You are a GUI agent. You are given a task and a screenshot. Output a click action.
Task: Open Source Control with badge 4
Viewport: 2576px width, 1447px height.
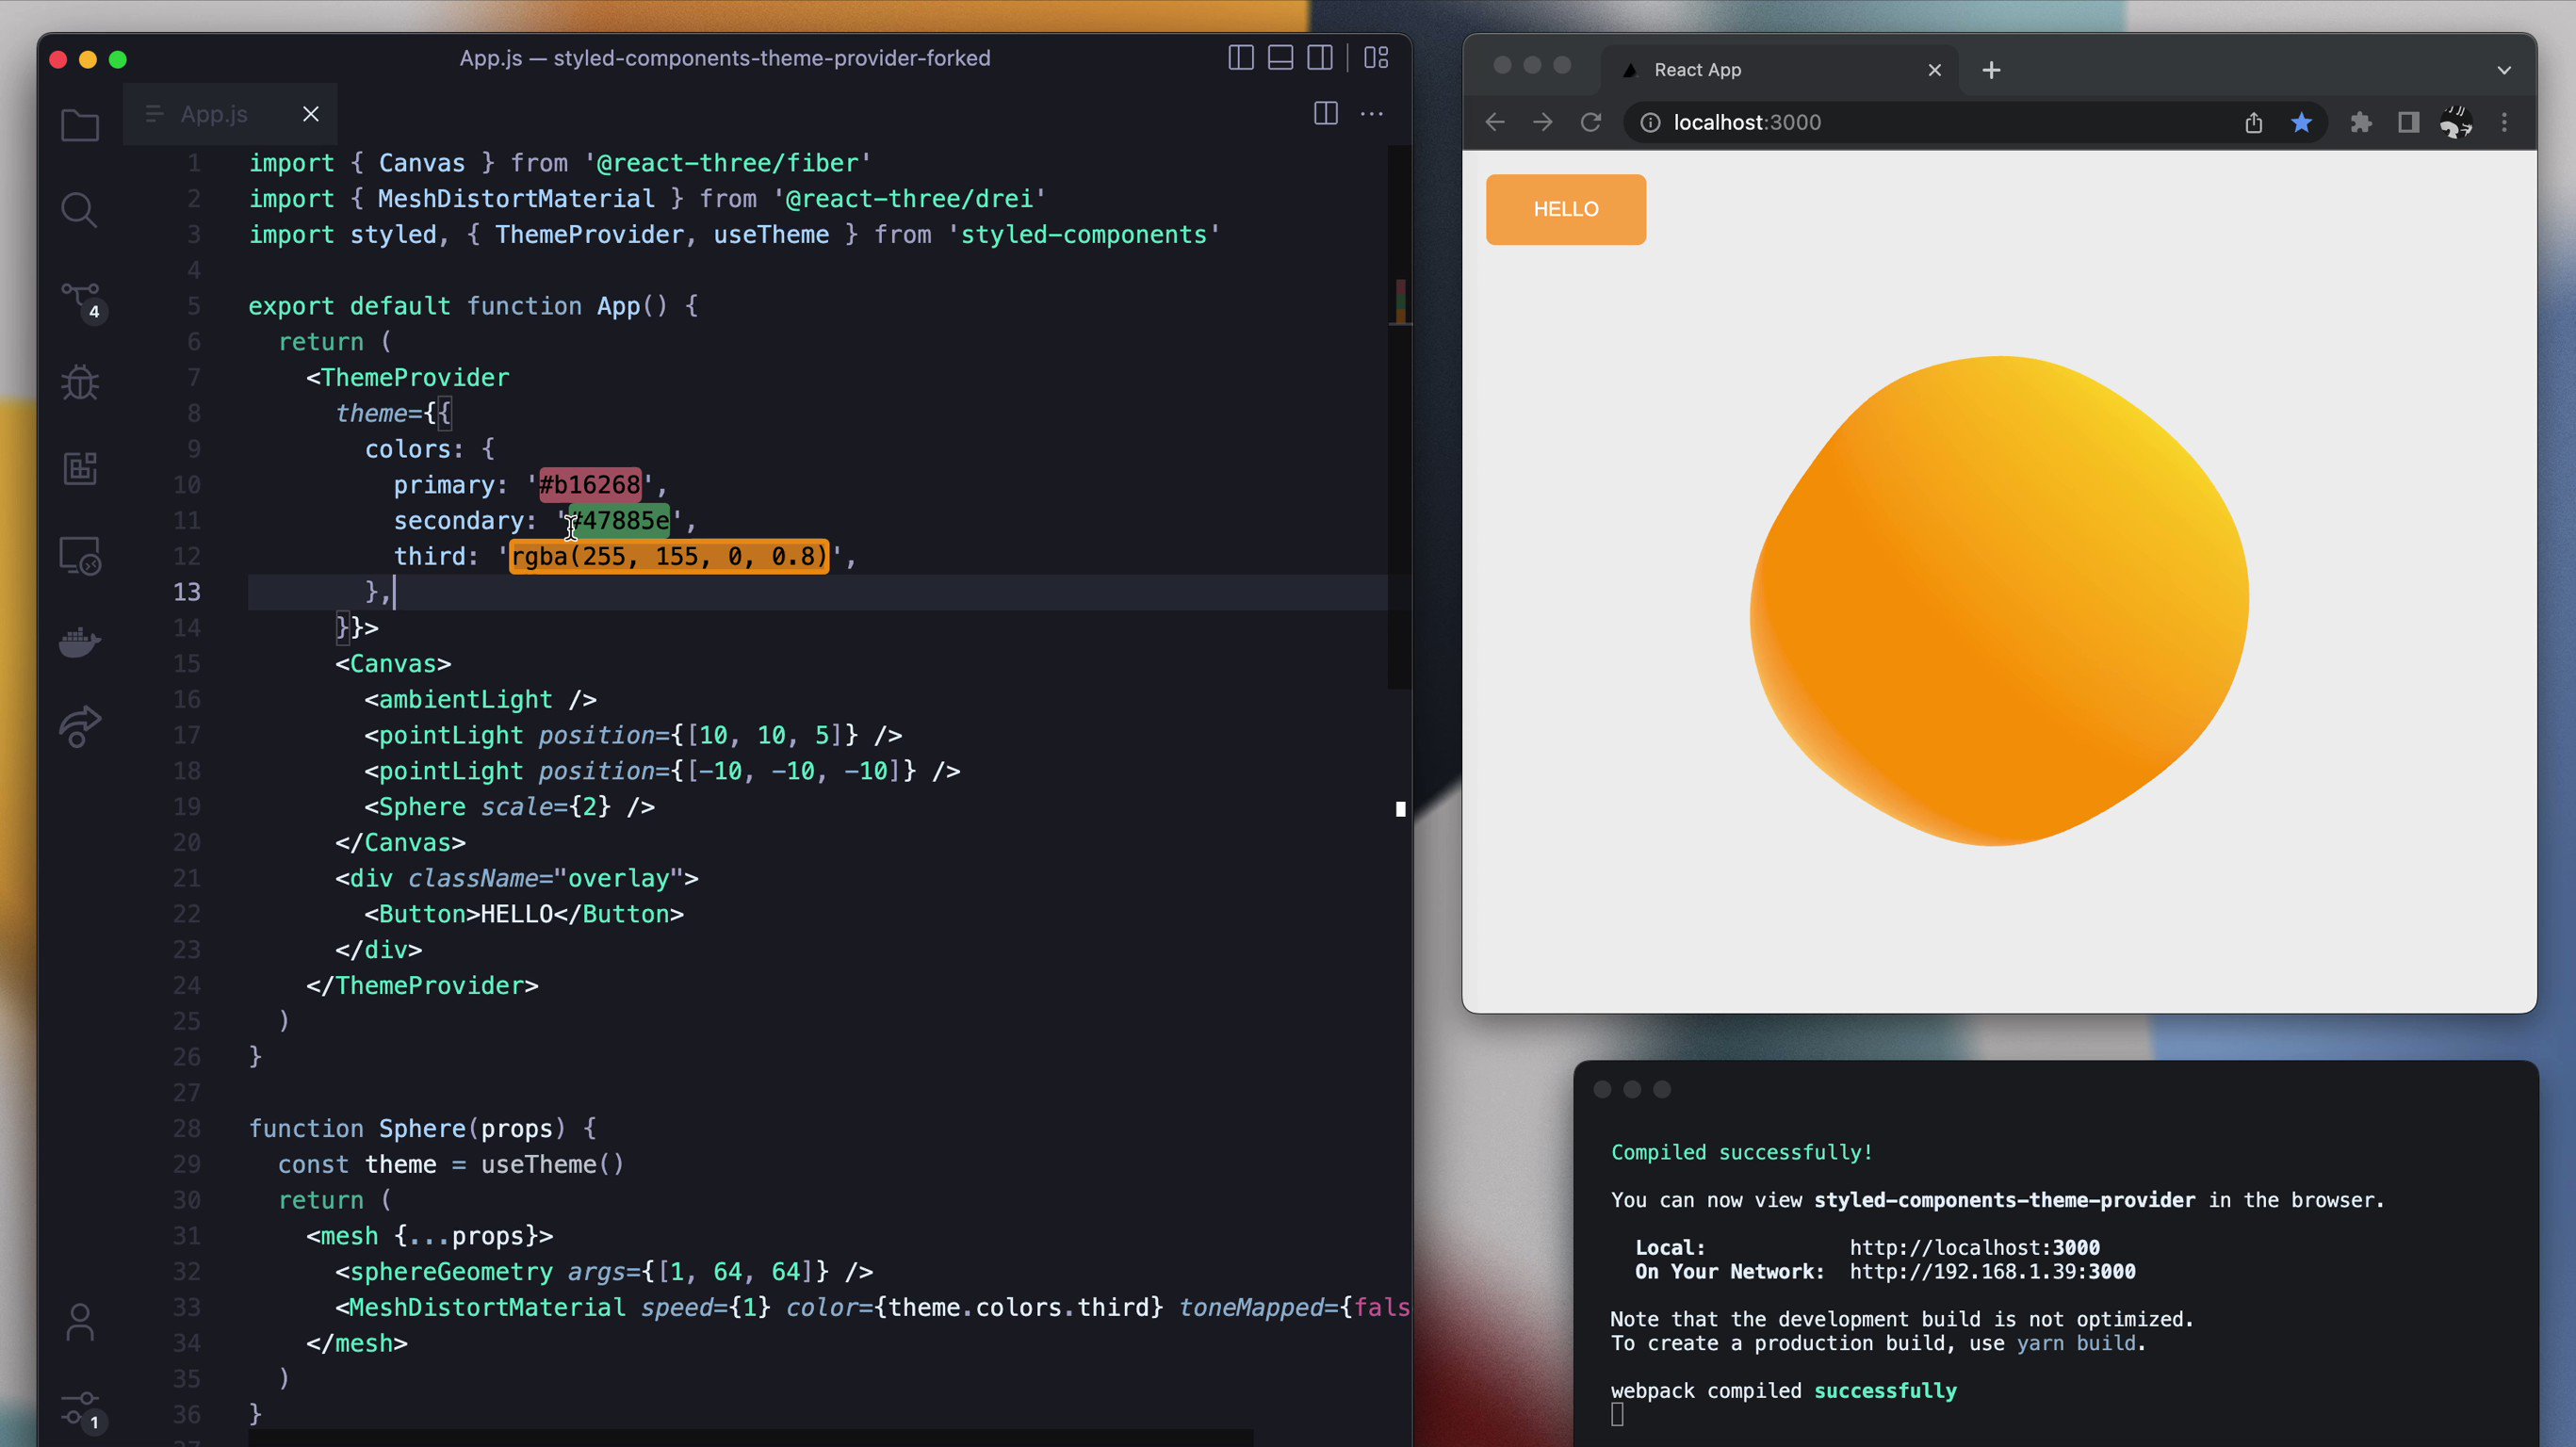(x=80, y=299)
